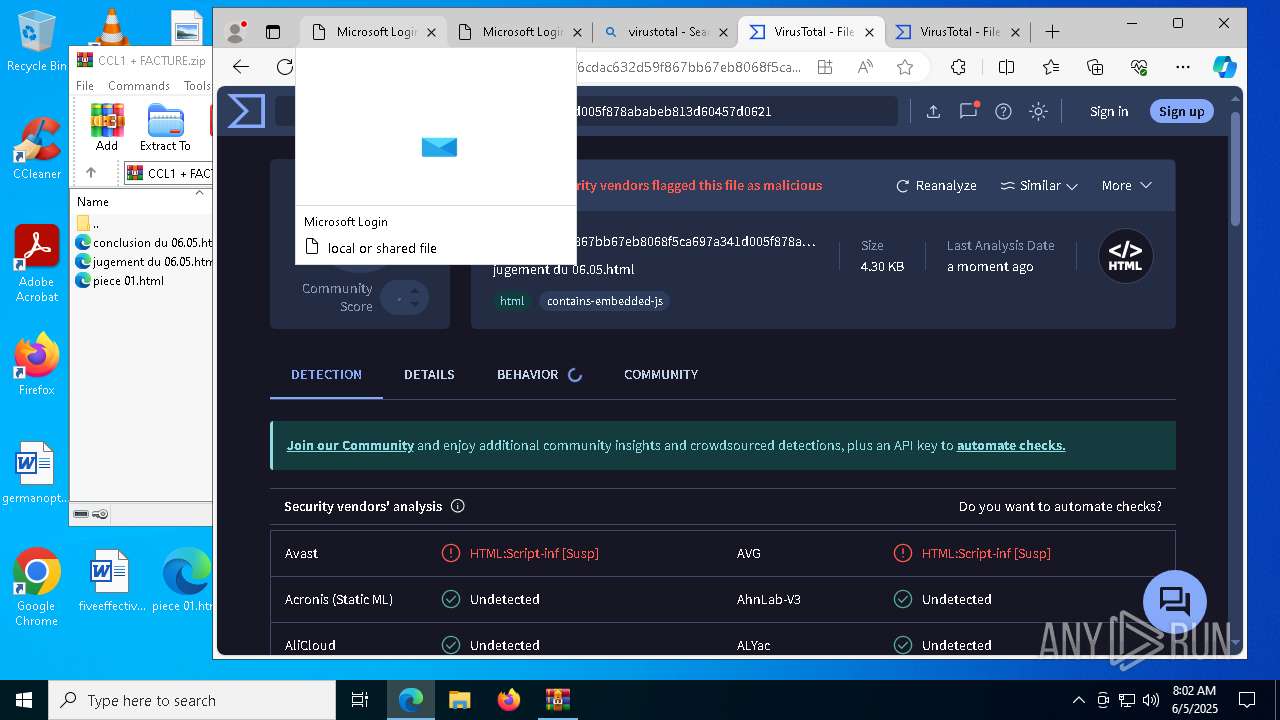Viewport: 1280px width, 720px height.
Task: Vote using Community Score stepper
Action: [413, 298]
